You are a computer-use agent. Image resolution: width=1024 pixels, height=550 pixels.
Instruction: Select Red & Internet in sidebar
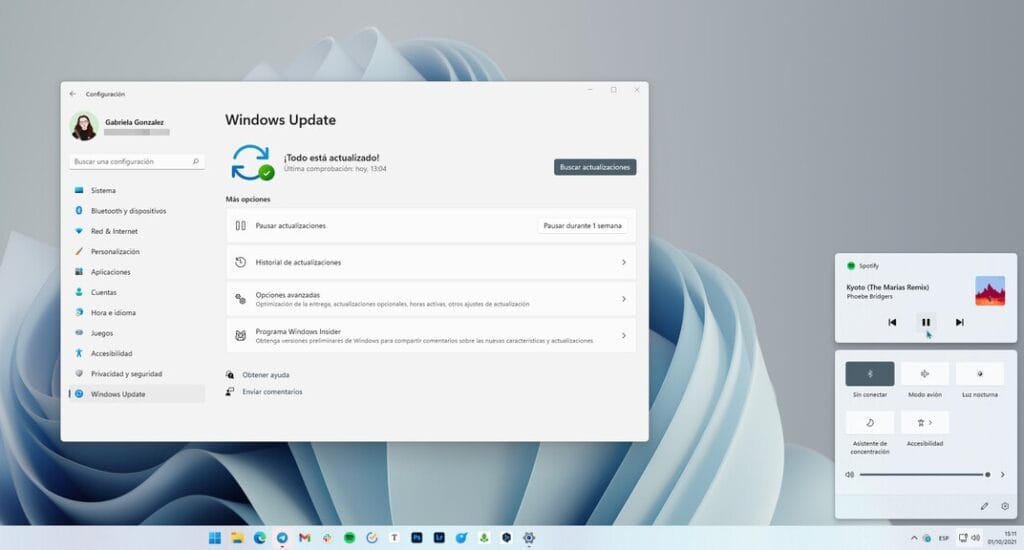pyautogui.click(x=114, y=231)
